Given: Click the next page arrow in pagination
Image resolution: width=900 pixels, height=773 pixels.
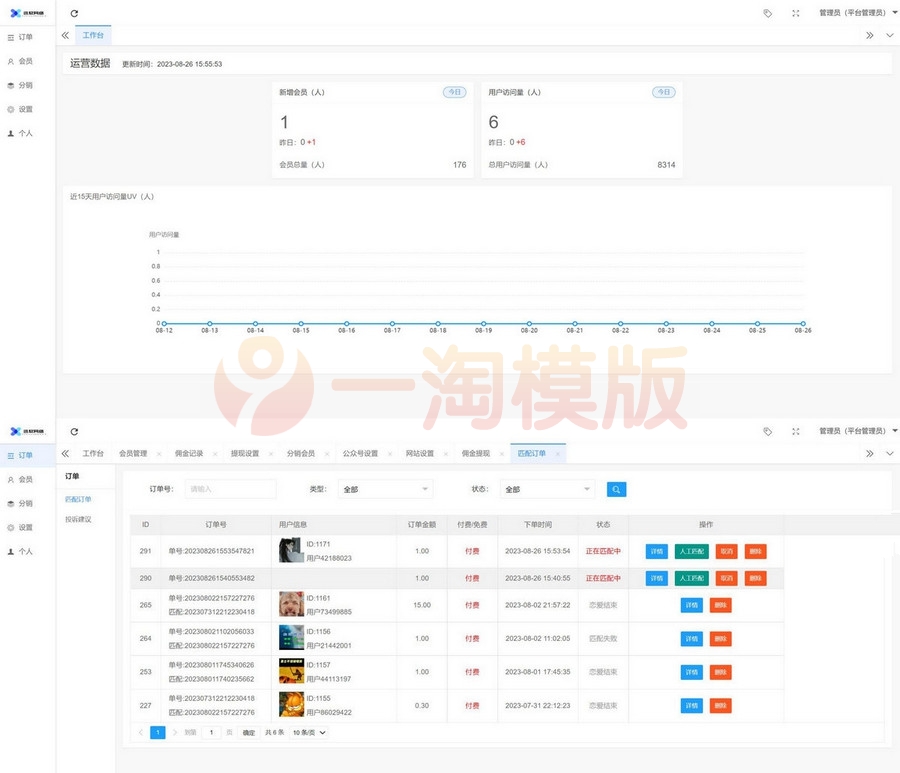Looking at the screenshot, I should pyautogui.click(x=174, y=733).
